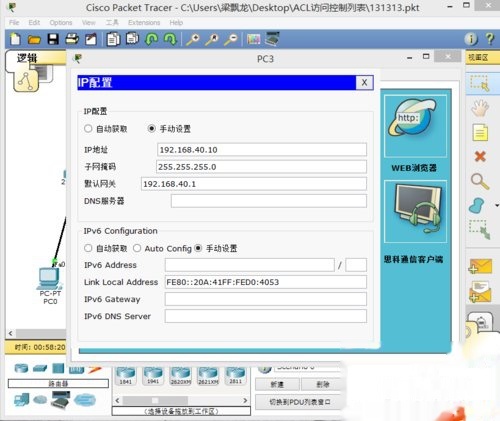Click the Undo green arrow icon

152,39
